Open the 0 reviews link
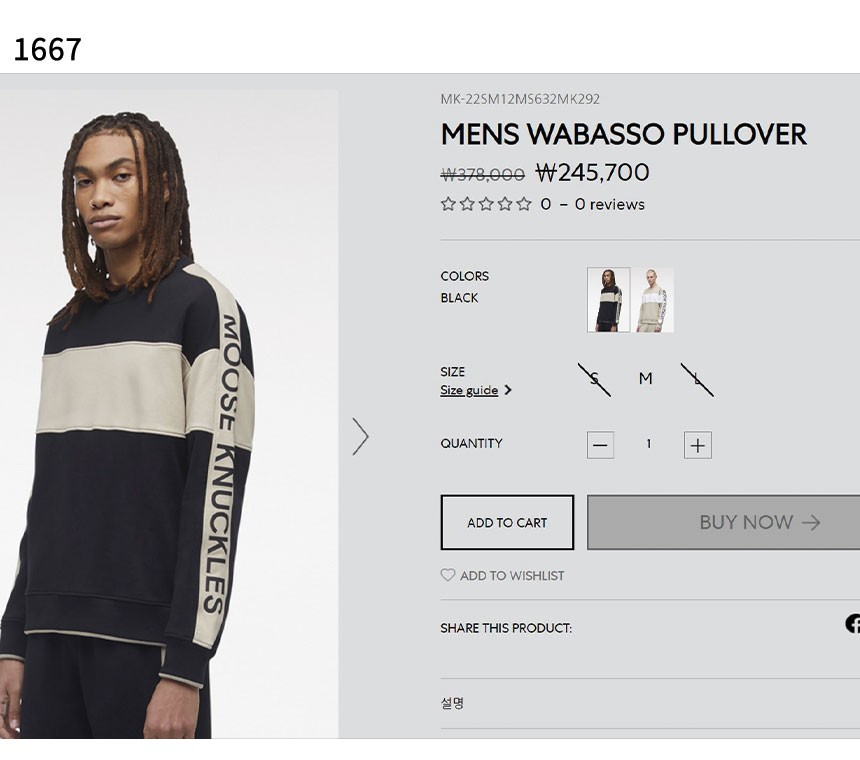 (609, 205)
